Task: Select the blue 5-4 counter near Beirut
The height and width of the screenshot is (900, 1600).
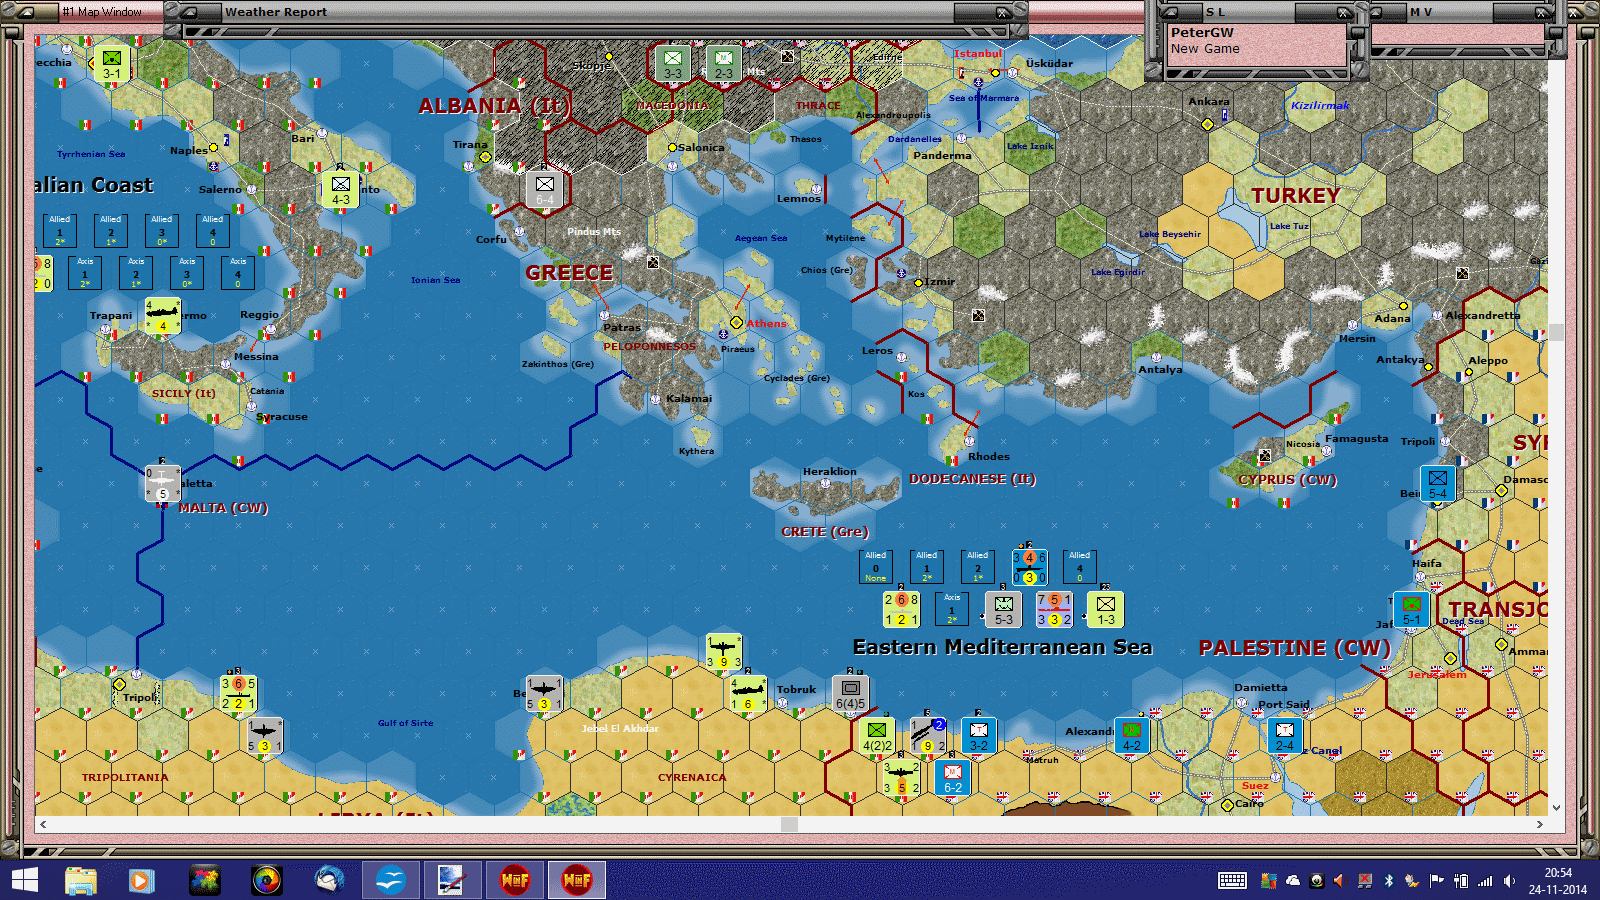Action: pyautogui.click(x=1437, y=484)
